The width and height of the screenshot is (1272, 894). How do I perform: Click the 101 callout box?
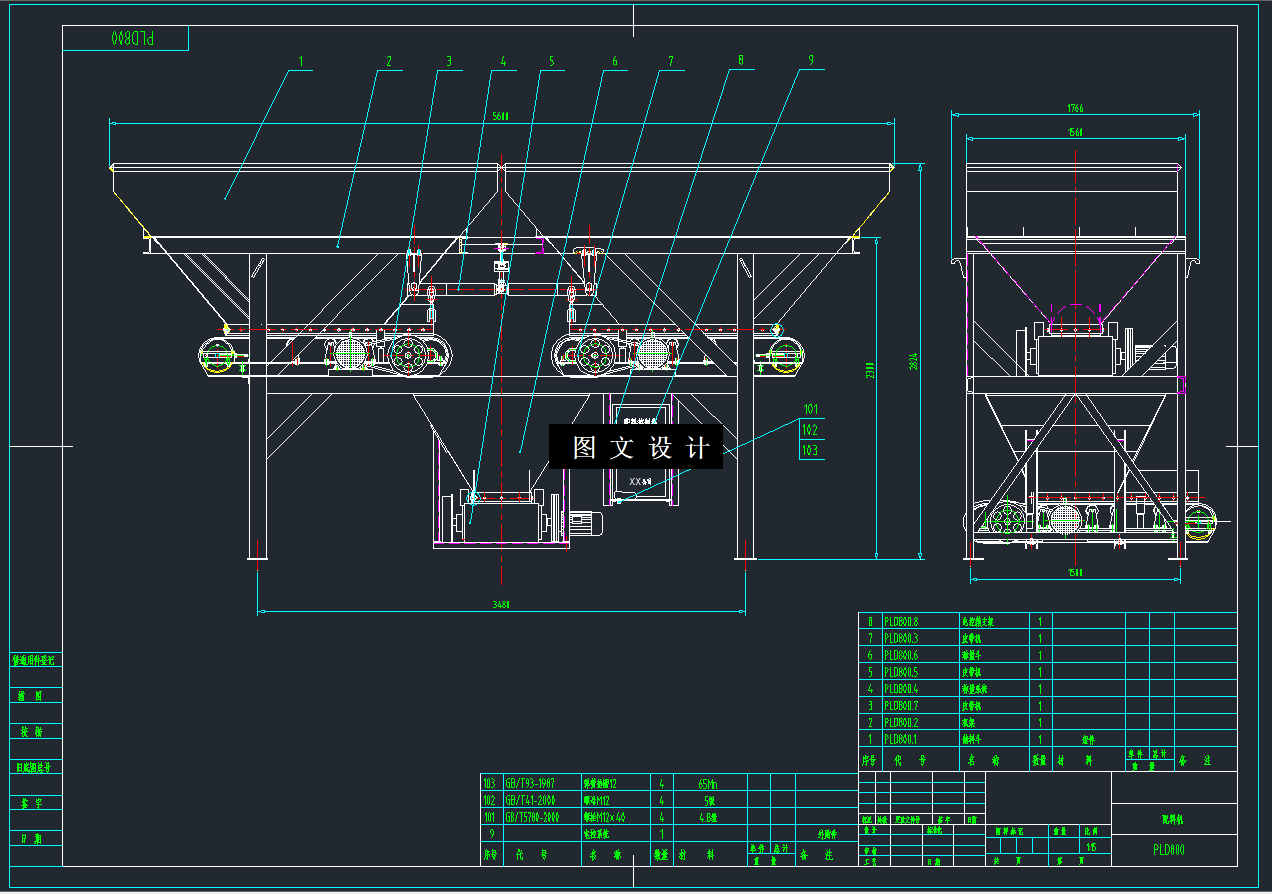click(x=811, y=409)
